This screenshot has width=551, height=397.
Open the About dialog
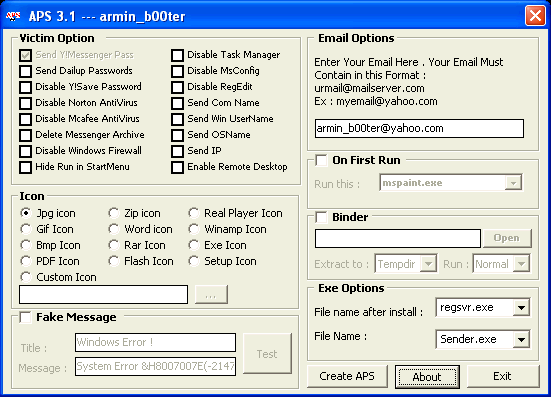point(427,377)
